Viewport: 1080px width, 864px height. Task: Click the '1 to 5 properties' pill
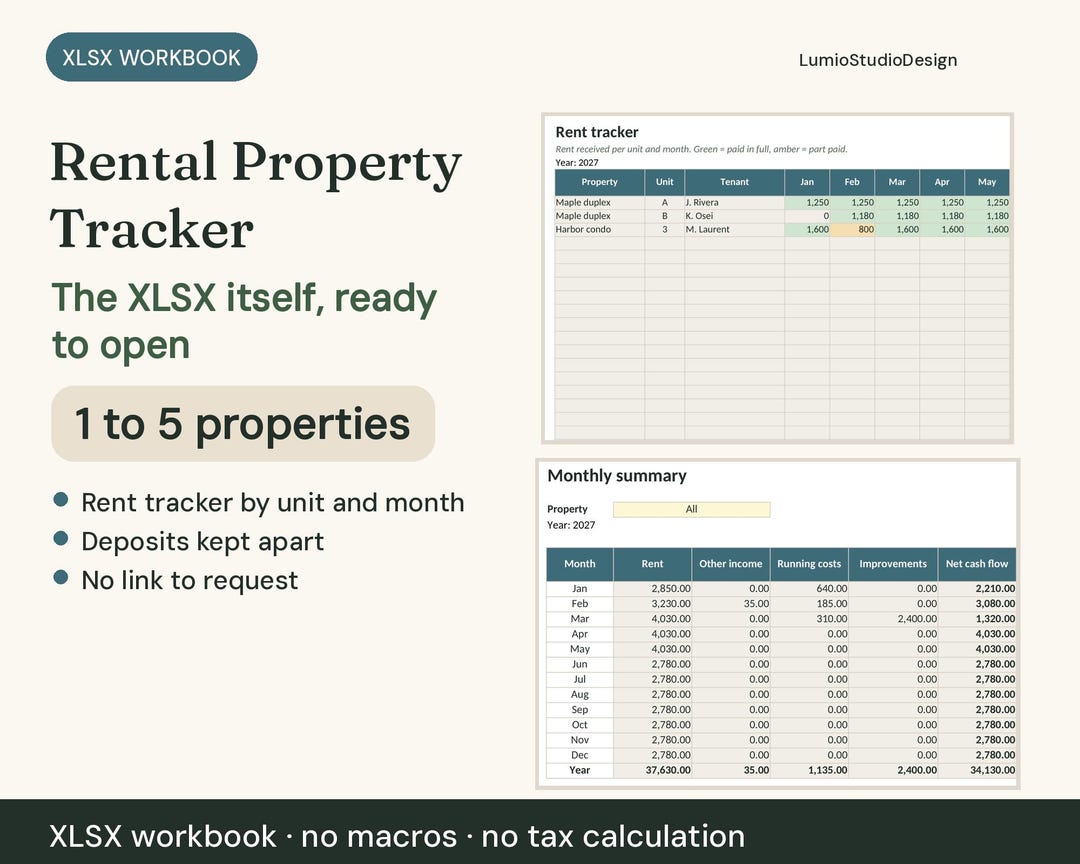point(243,423)
